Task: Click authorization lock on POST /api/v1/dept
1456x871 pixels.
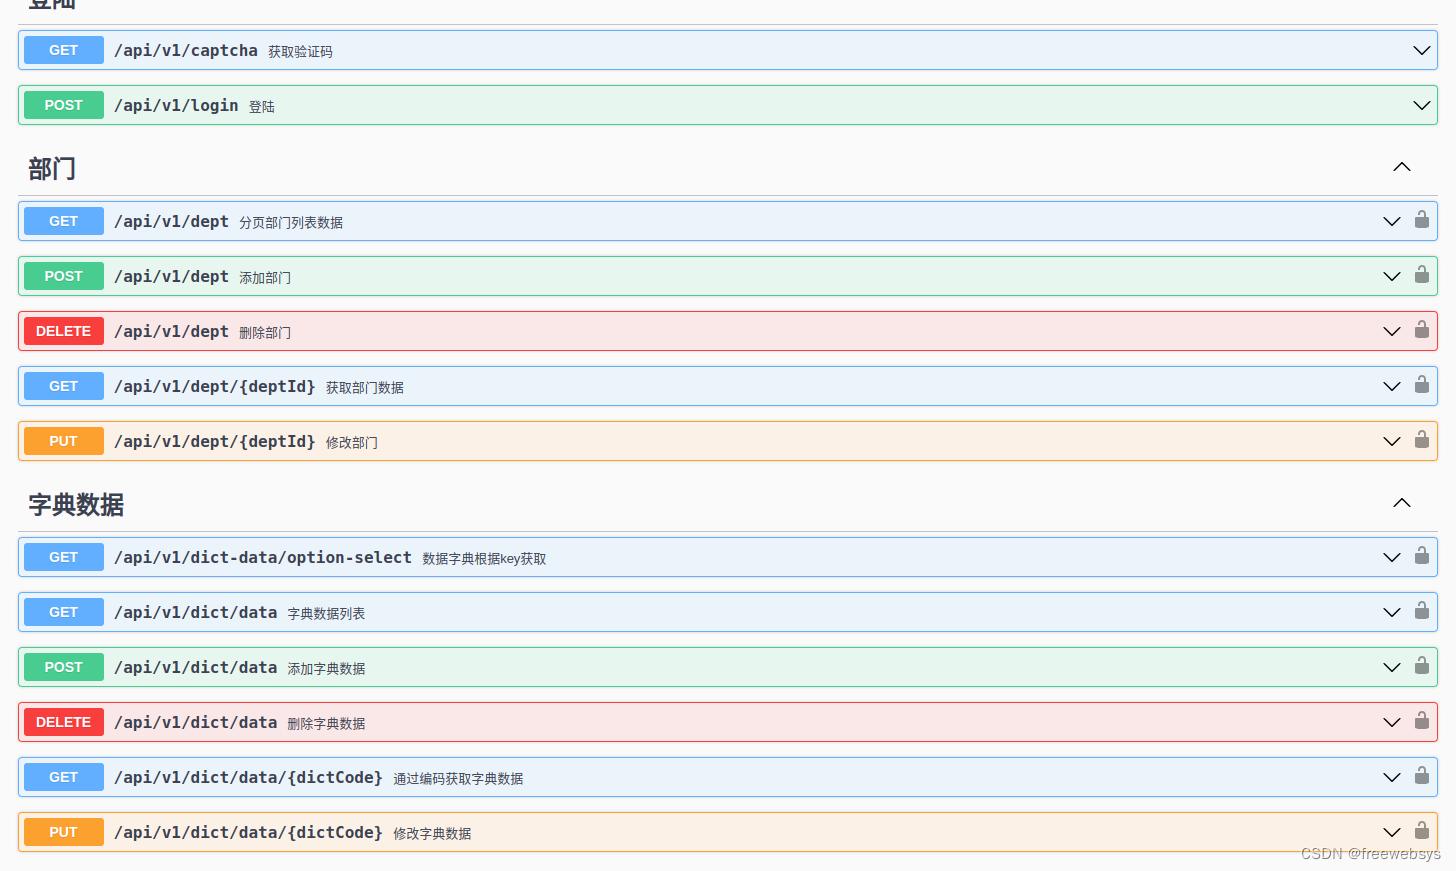Action: 1421,275
